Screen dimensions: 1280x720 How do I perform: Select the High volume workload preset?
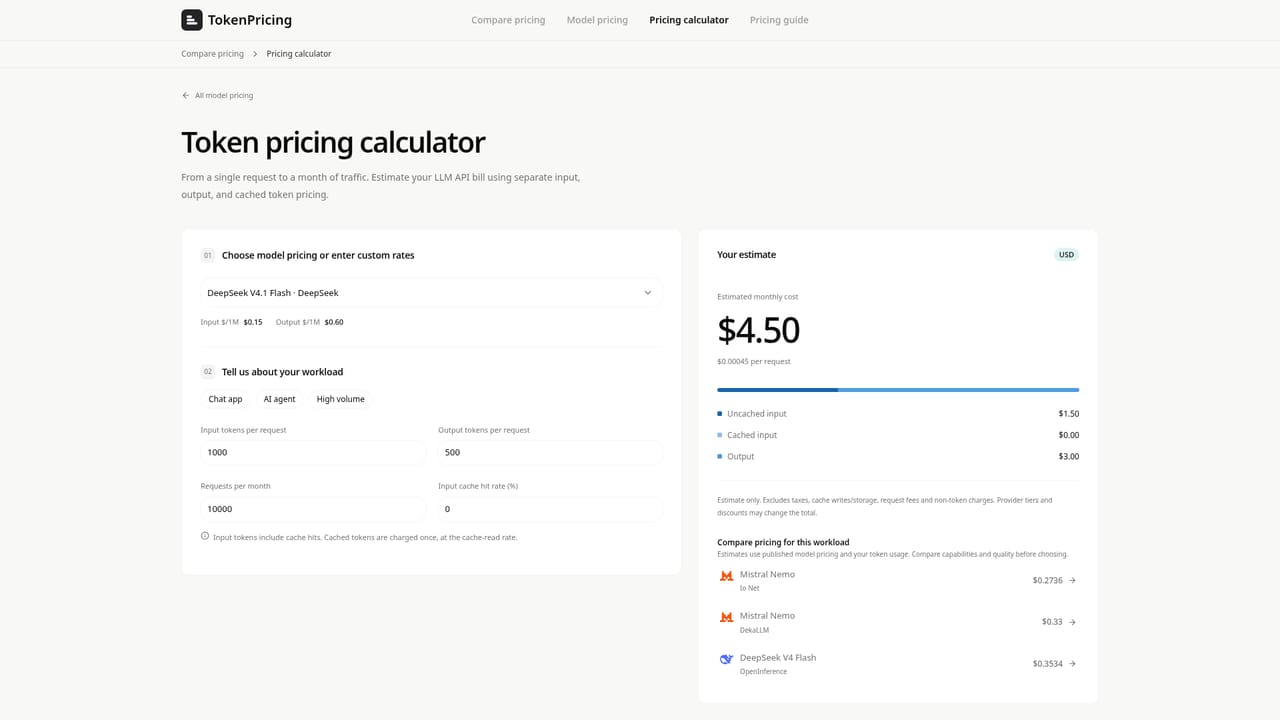340,399
